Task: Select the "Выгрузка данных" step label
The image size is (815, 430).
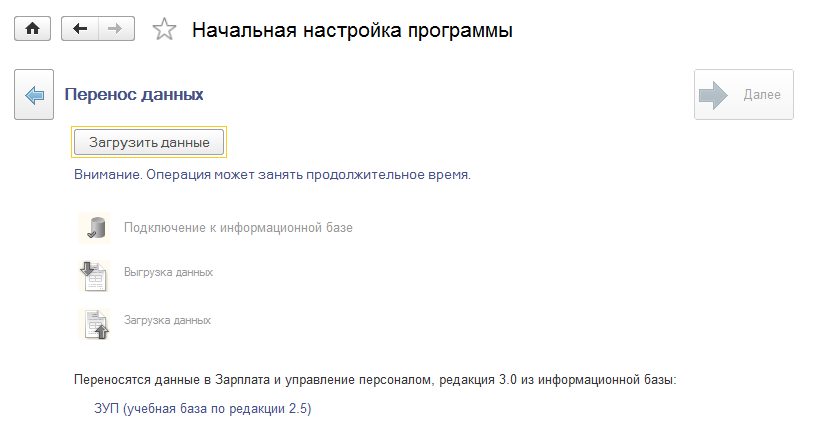Action: pyautogui.click(x=168, y=272)
